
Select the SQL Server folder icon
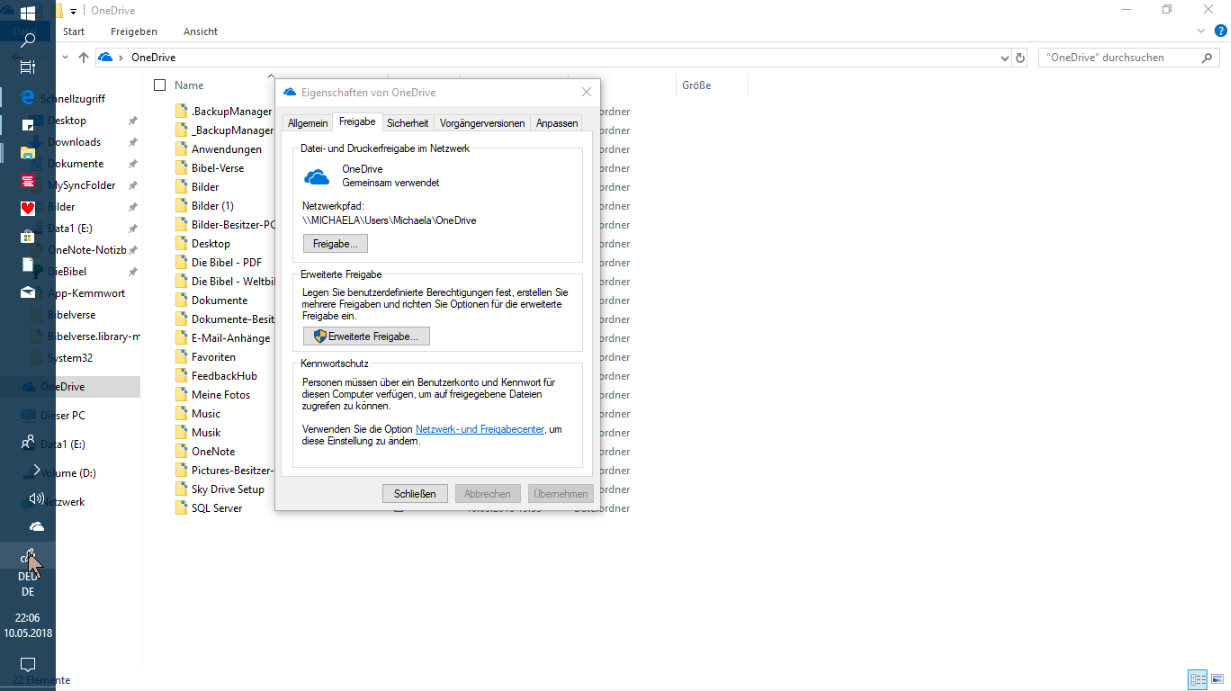(181, 508)
